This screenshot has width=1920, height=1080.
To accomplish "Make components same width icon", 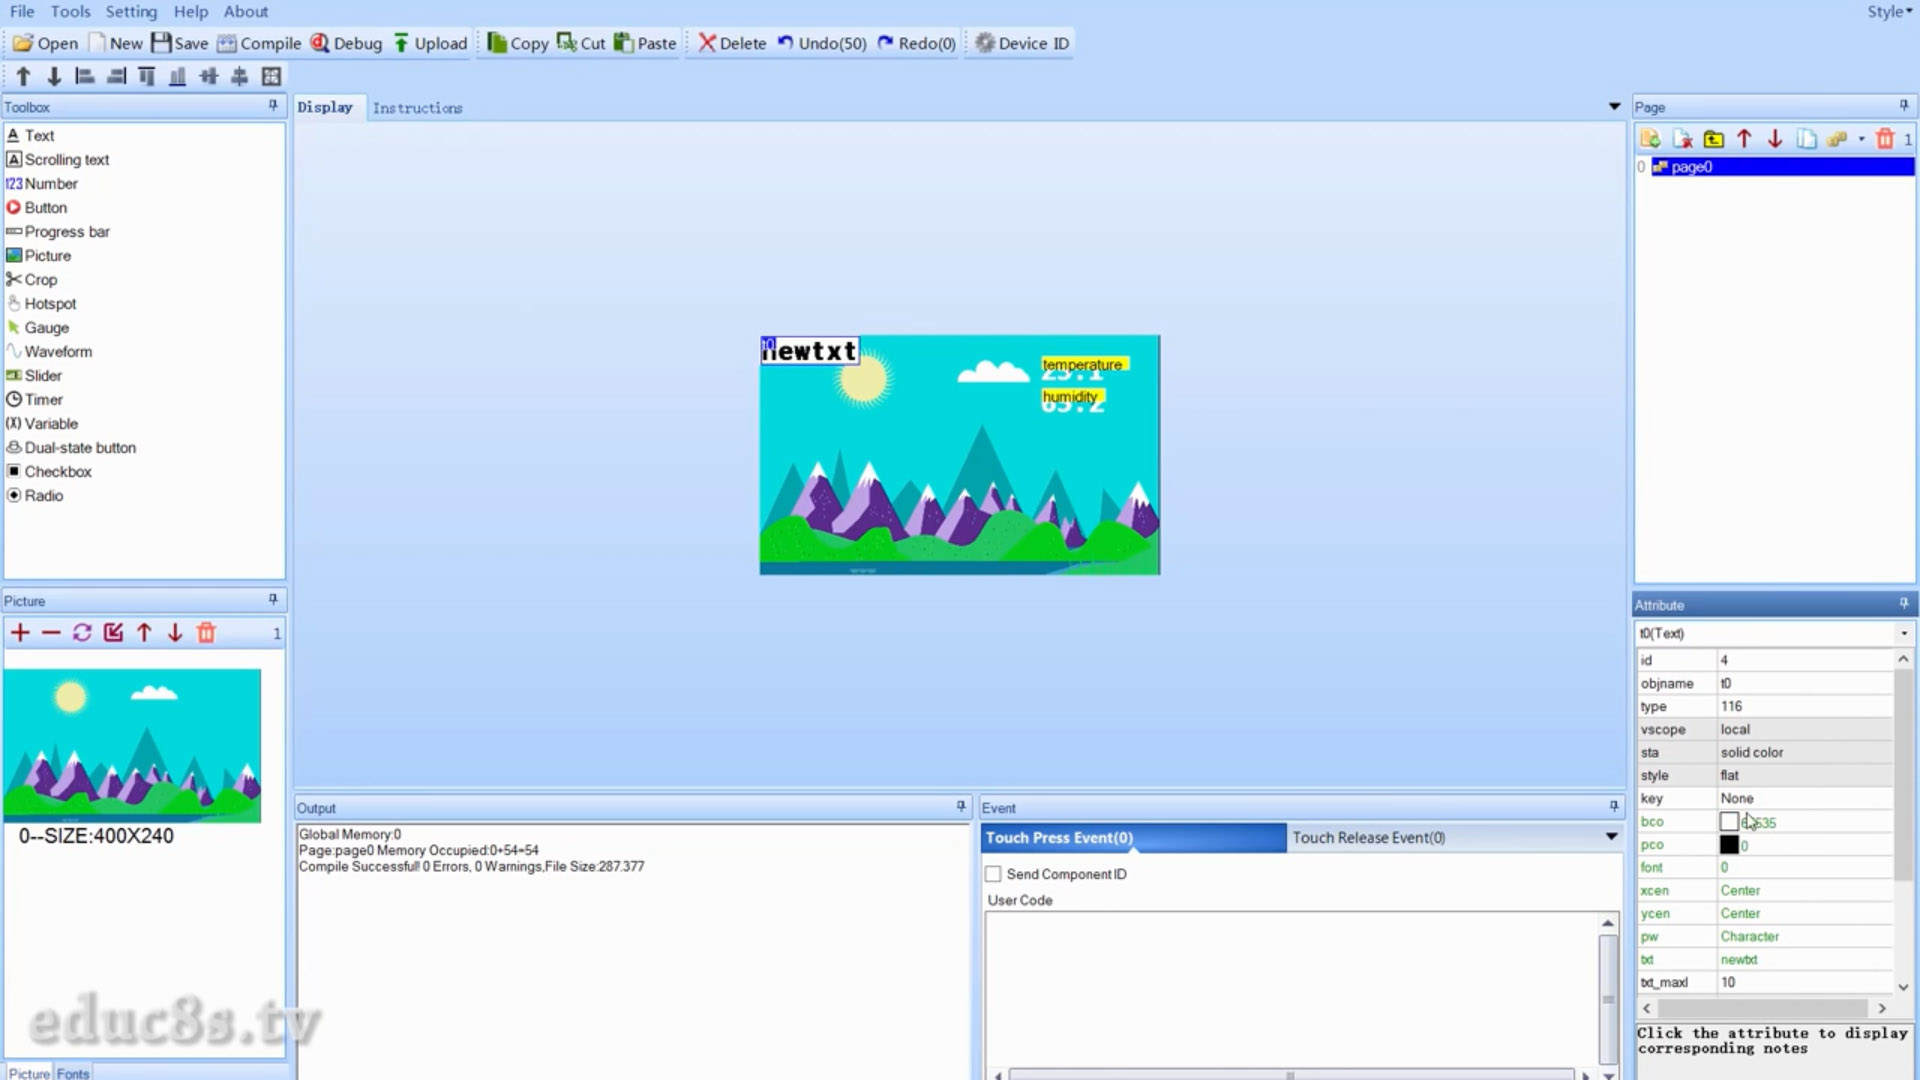I will pyautogui.click(x=209, y=76).
